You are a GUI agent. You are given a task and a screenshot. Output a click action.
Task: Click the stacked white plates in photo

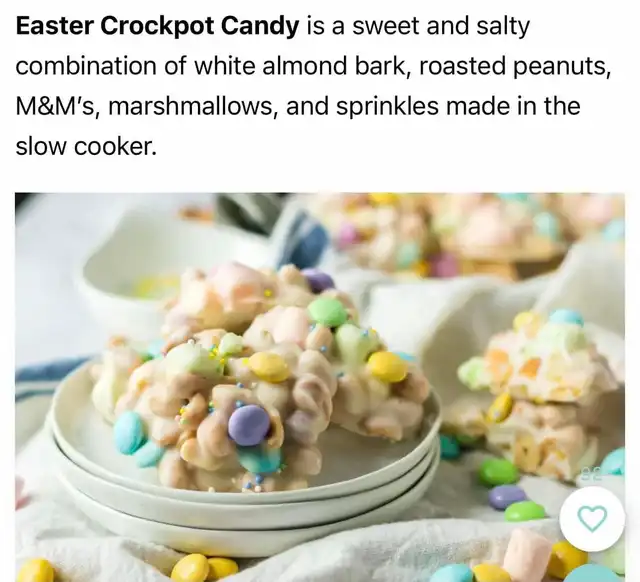245,482
